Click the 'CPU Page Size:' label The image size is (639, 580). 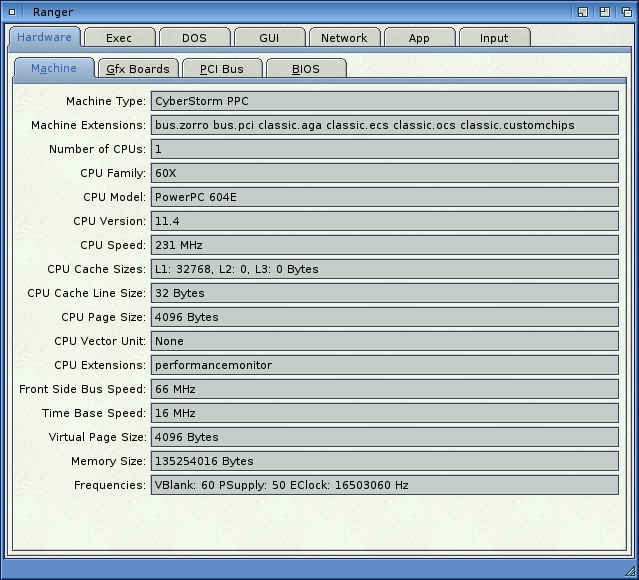click(104, 317)
